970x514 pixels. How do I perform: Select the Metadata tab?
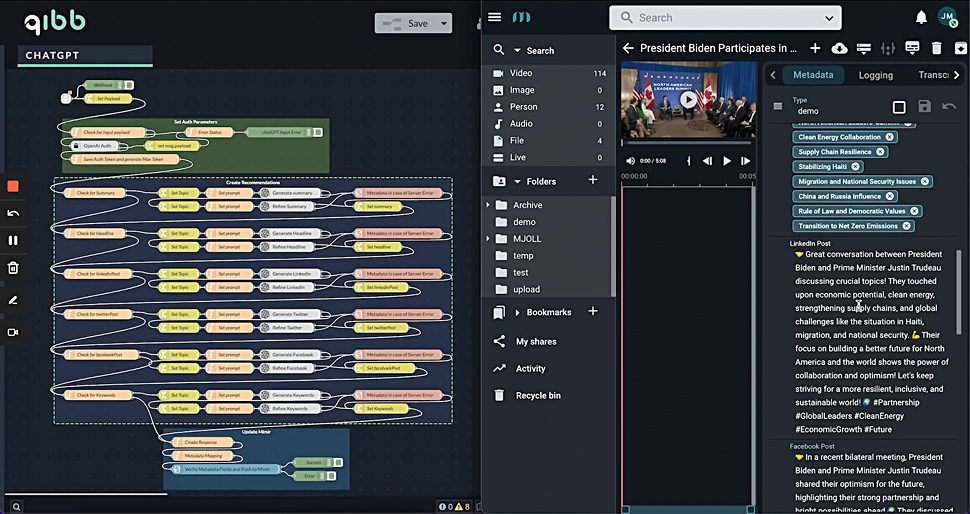(813, 75)
